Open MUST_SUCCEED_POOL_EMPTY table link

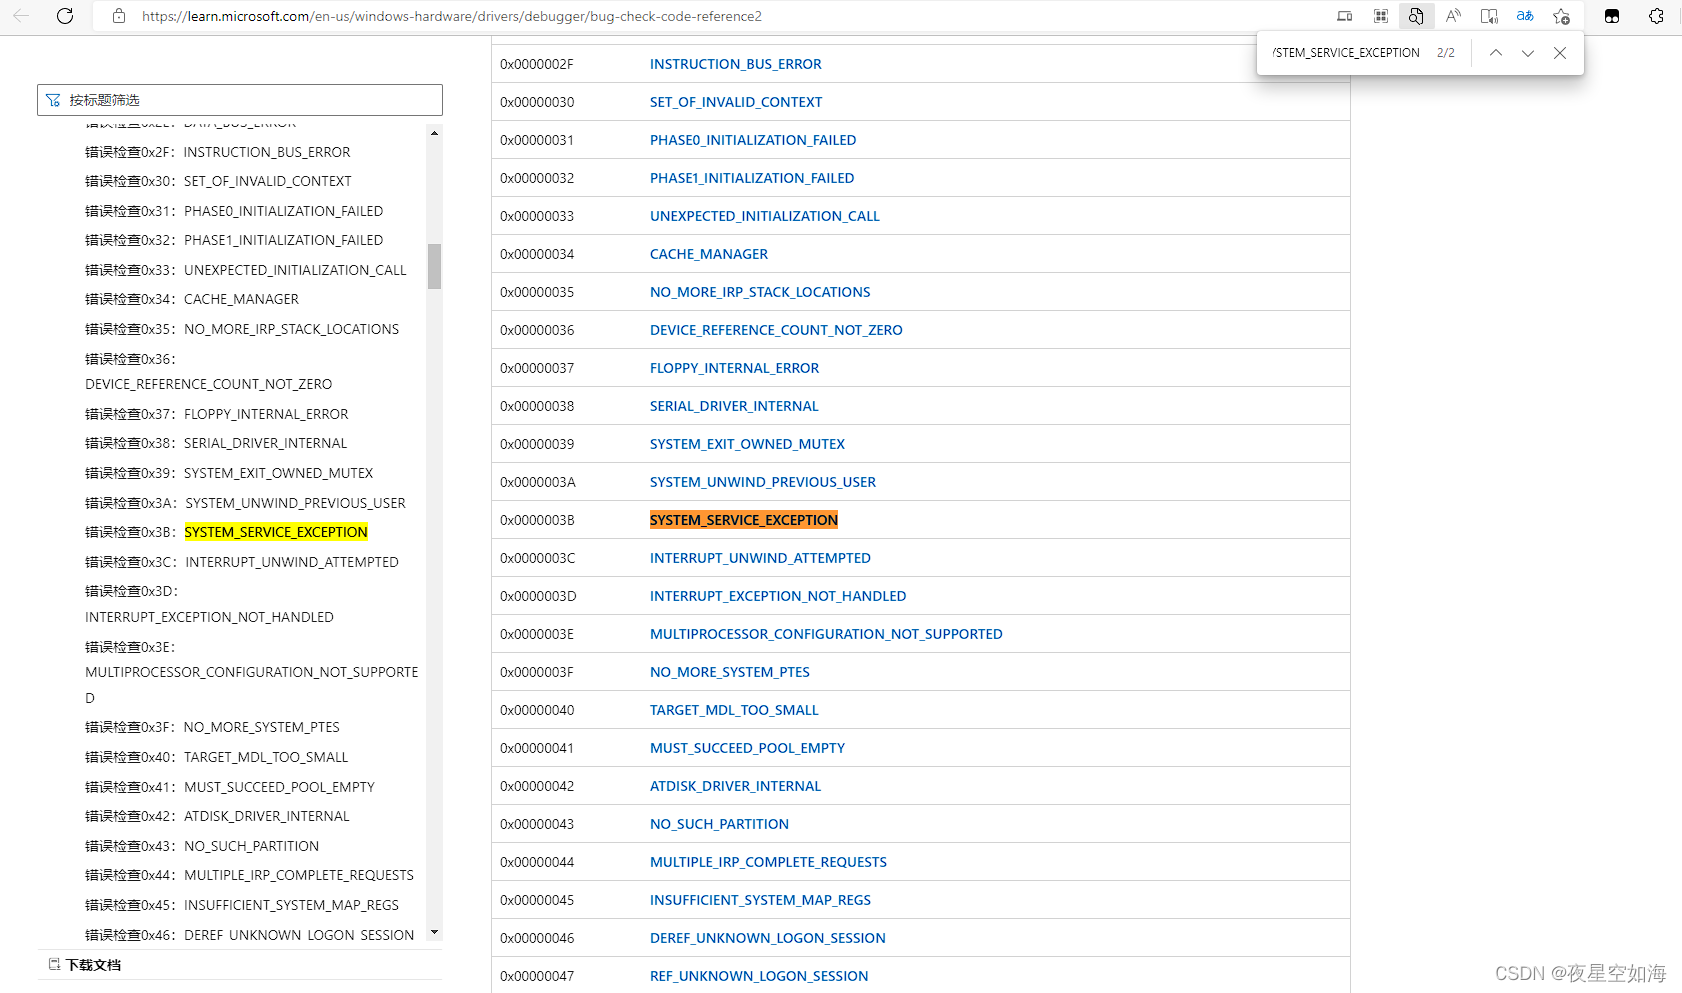[747, 748]
